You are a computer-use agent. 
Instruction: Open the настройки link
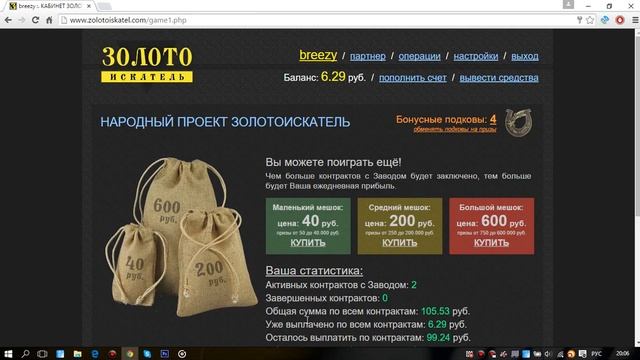pyautogui.click(x=476, y=56)
